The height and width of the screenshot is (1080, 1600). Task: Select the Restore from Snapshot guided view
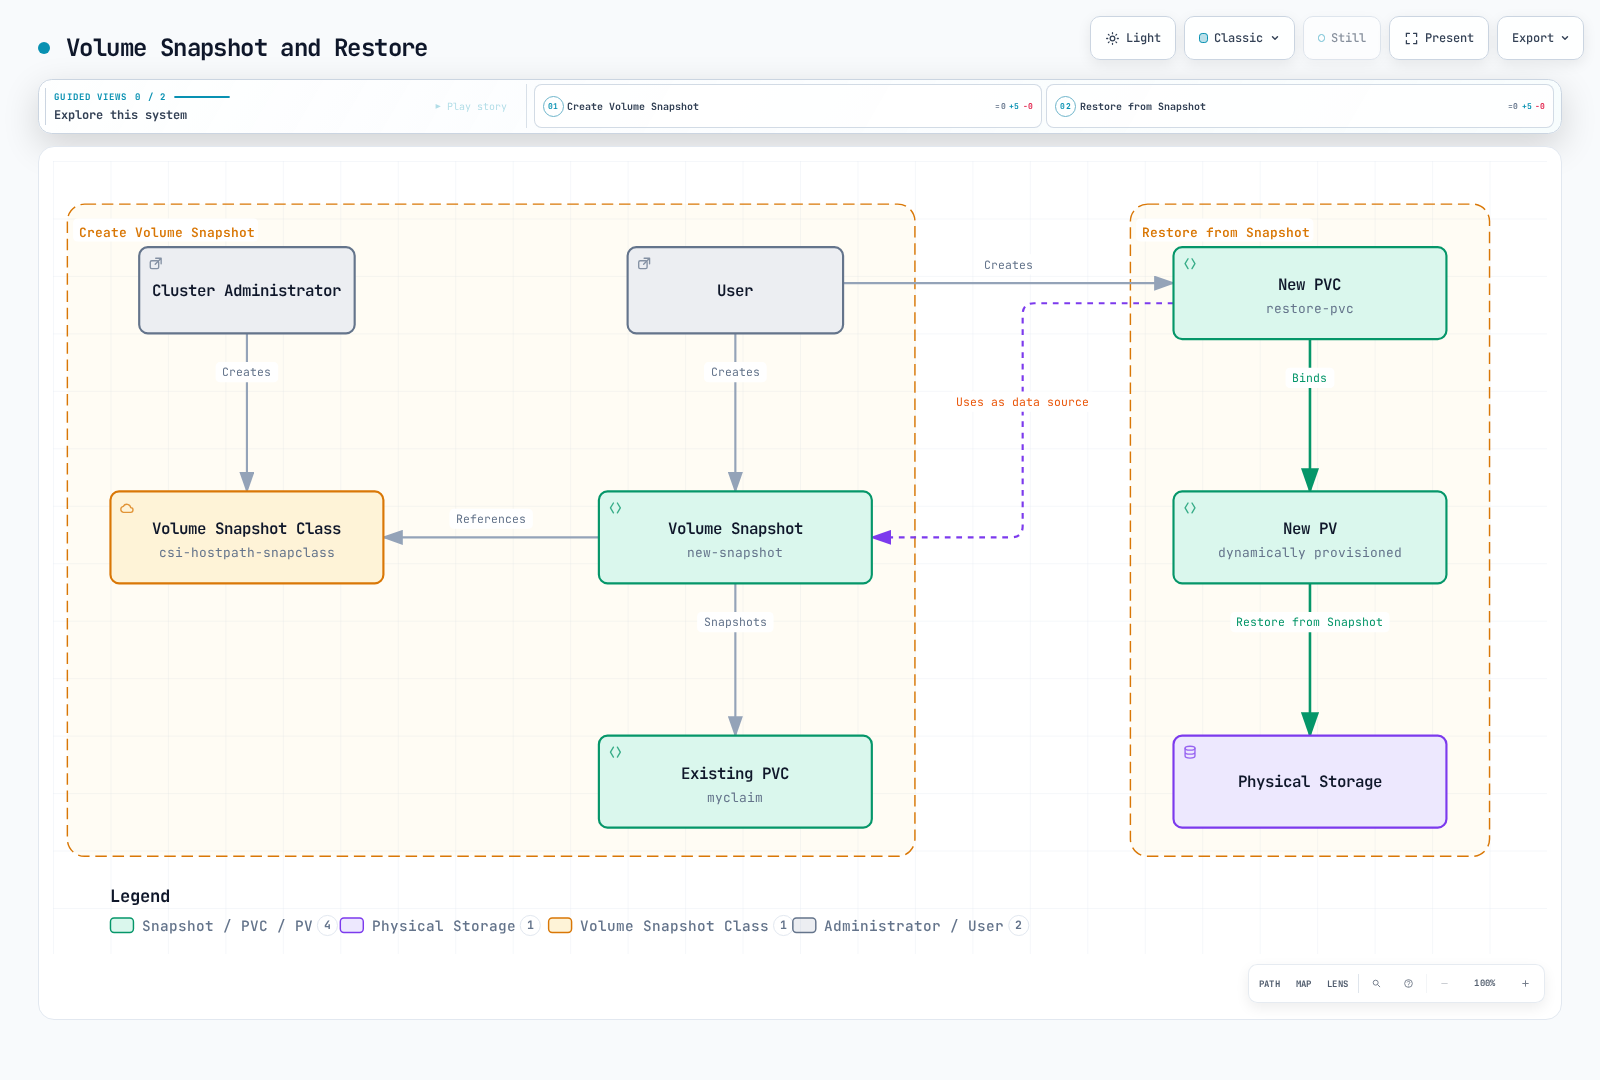tap(1300, 106)
